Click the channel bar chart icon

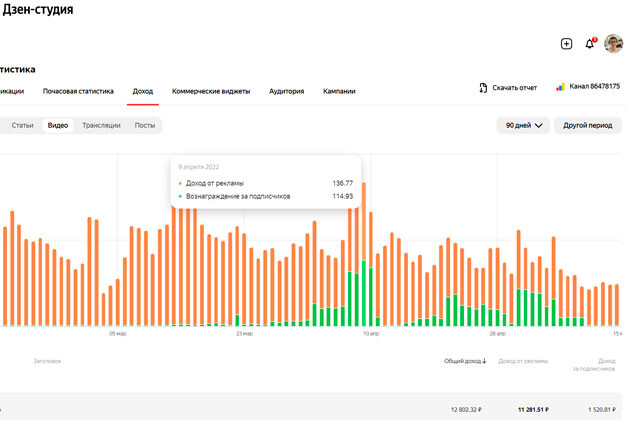coord(561,87)
